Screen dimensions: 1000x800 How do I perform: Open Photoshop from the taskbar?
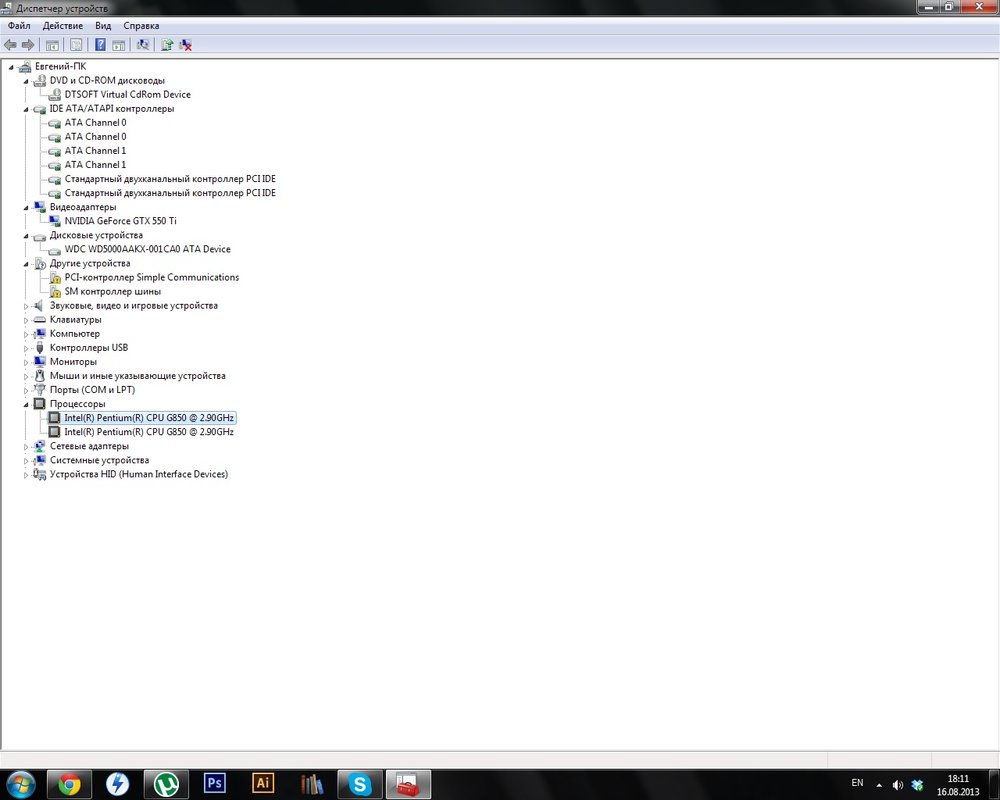click(x=215, y=782)
